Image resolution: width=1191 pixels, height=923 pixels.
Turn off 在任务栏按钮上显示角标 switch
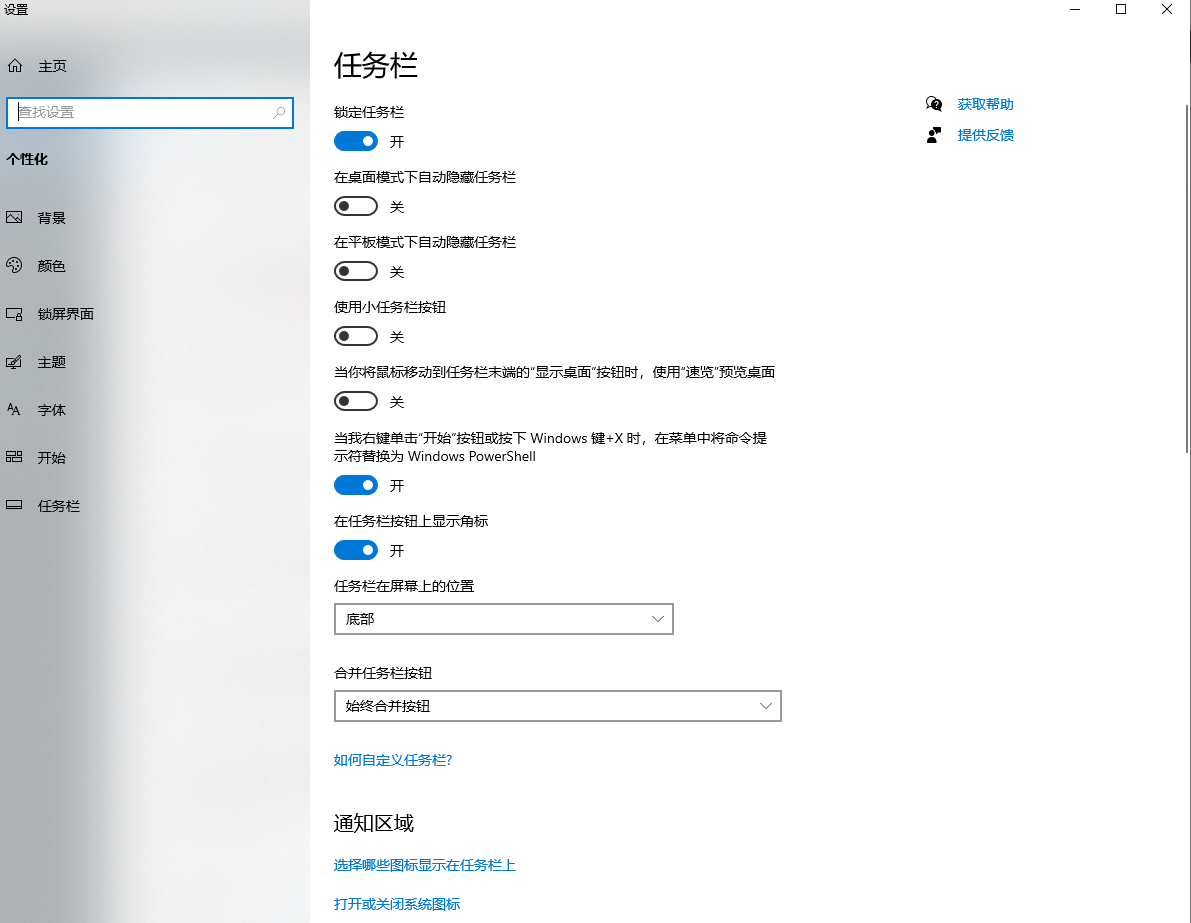(x=356, y=550)
